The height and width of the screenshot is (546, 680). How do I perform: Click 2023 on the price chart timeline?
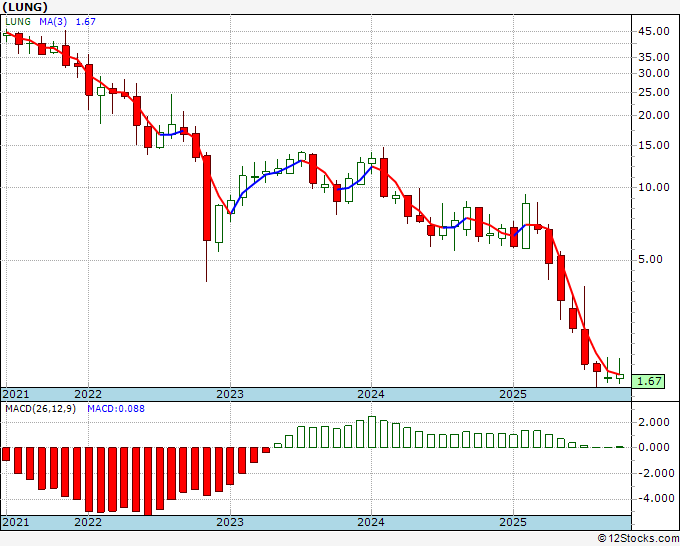coord(230,394)
